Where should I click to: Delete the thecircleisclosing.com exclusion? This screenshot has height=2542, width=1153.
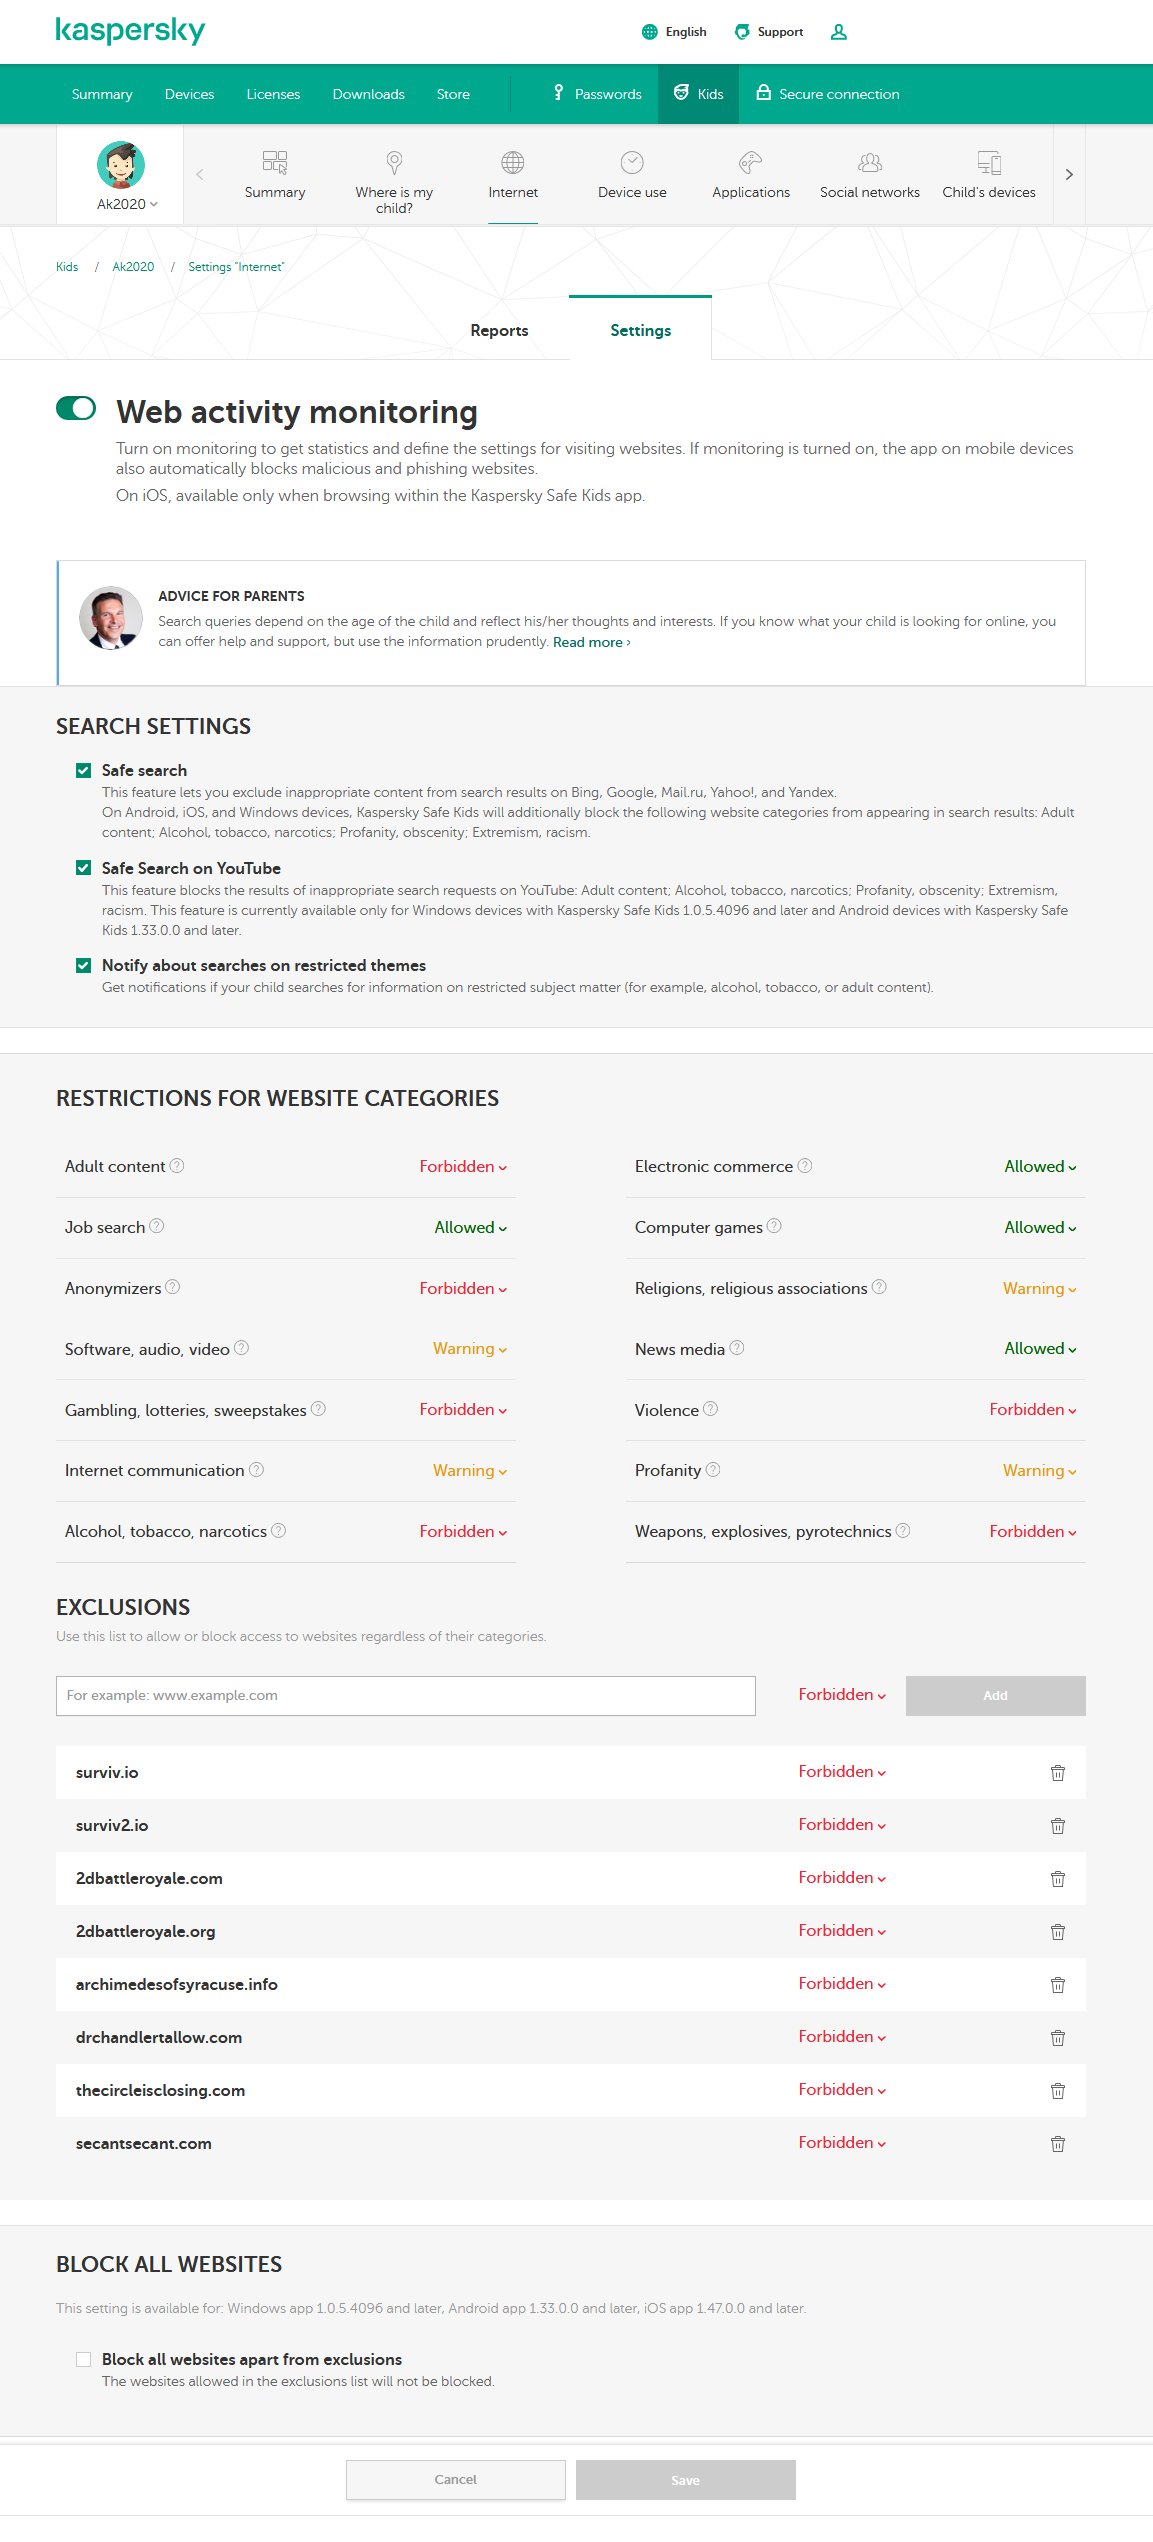pos(1058,2091)
